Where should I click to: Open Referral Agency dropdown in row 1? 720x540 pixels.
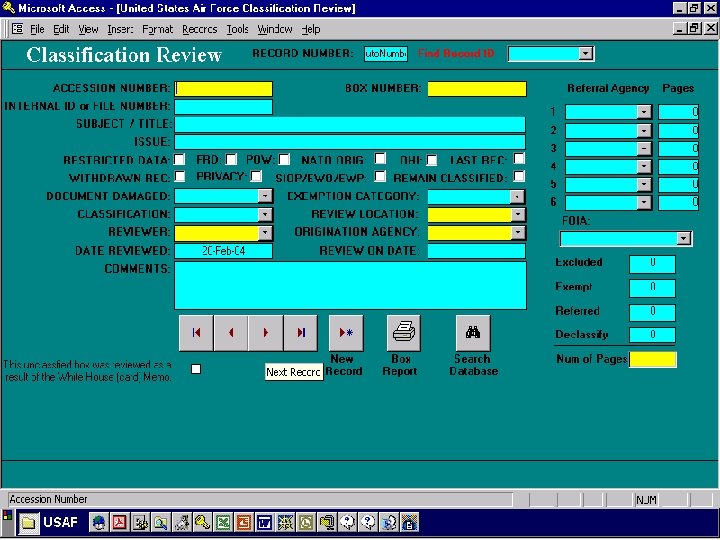(x=644, y=112)
